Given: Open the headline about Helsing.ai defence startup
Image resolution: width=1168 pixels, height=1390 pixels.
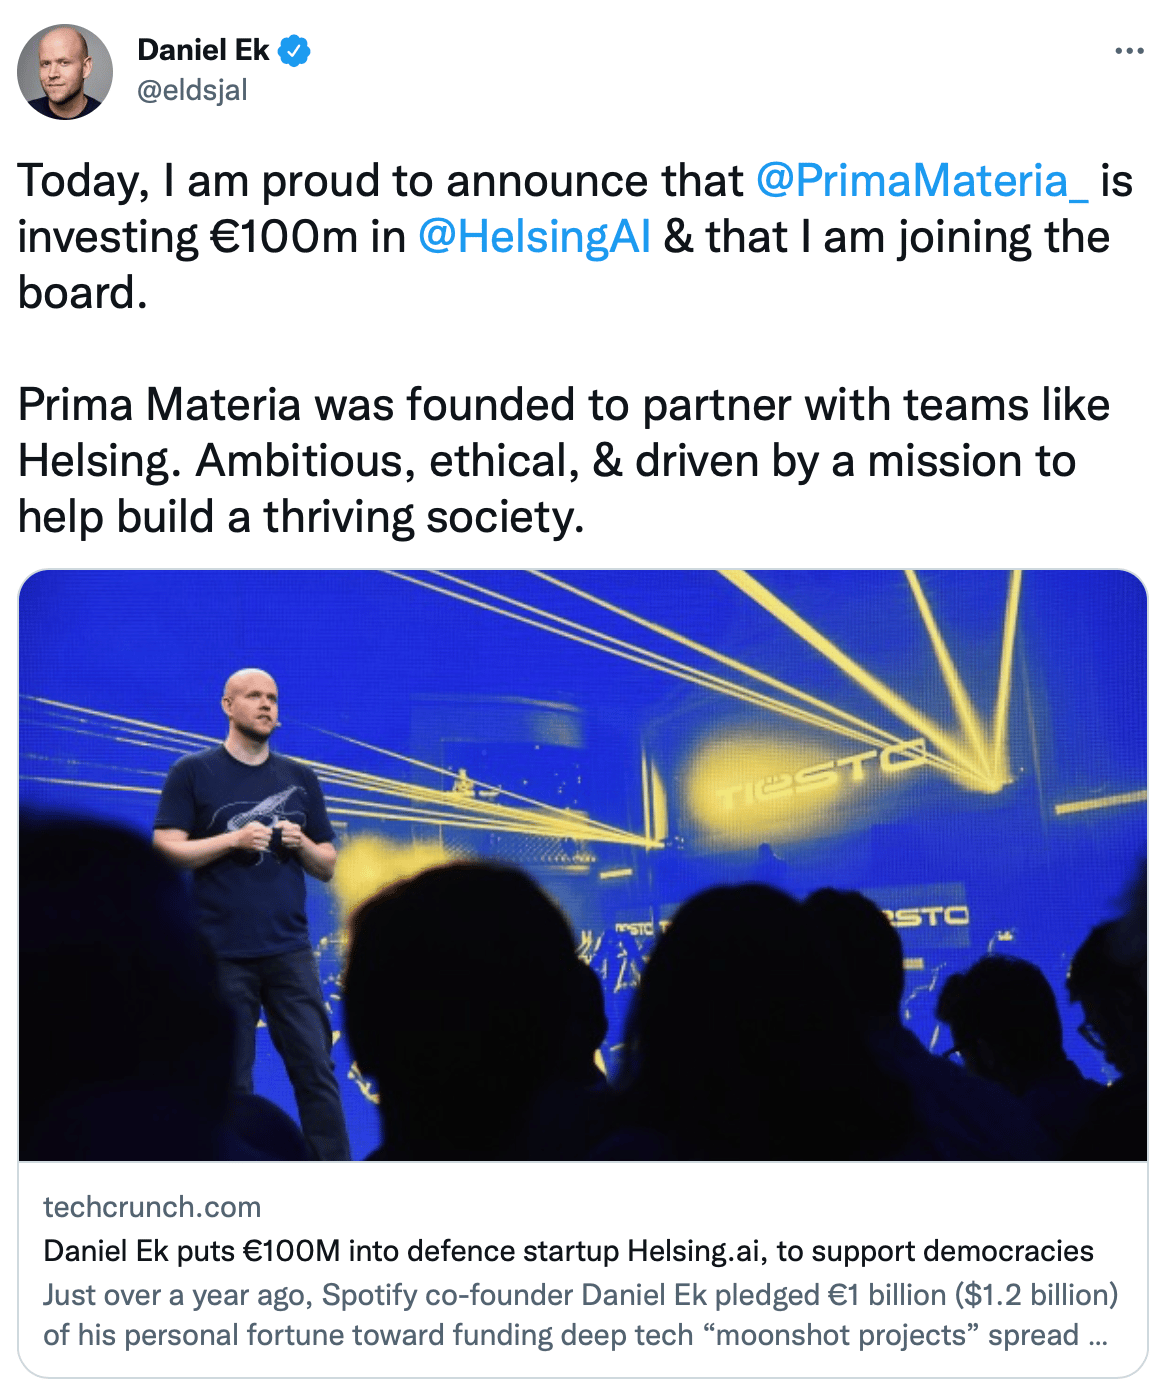Looking at the screenshot, I should pyautogui.click(x=568, y=1251).
